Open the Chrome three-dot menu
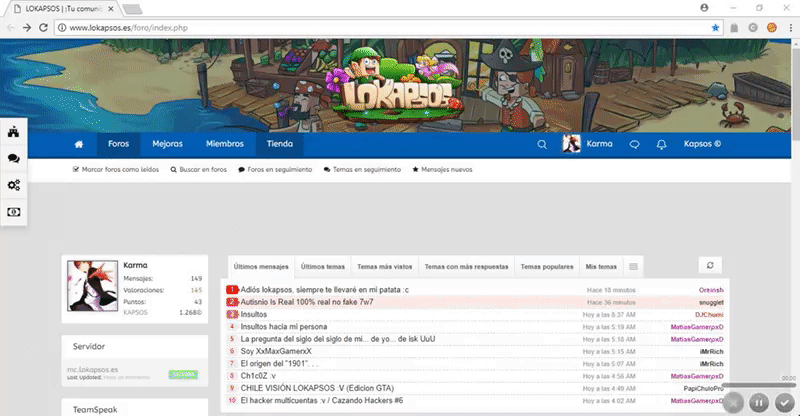This screenshot has height=416, width=800. [790, 27]
